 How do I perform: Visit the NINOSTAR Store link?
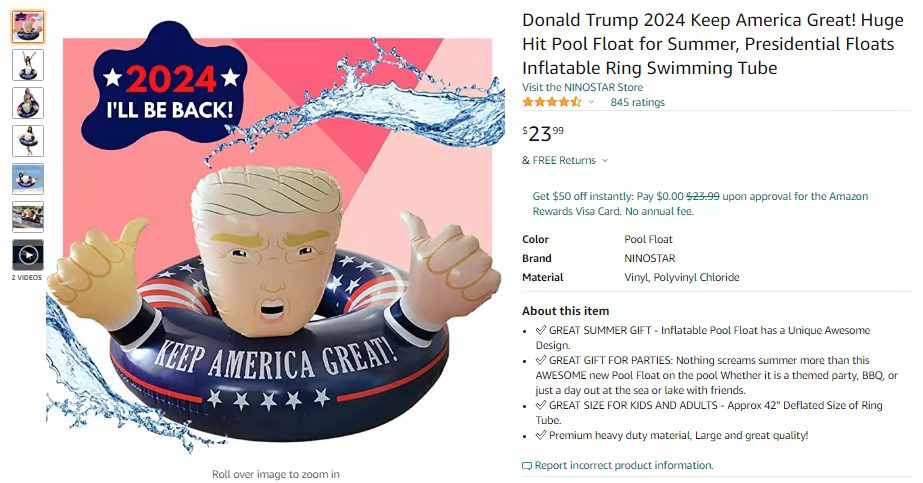pos(582,87)
